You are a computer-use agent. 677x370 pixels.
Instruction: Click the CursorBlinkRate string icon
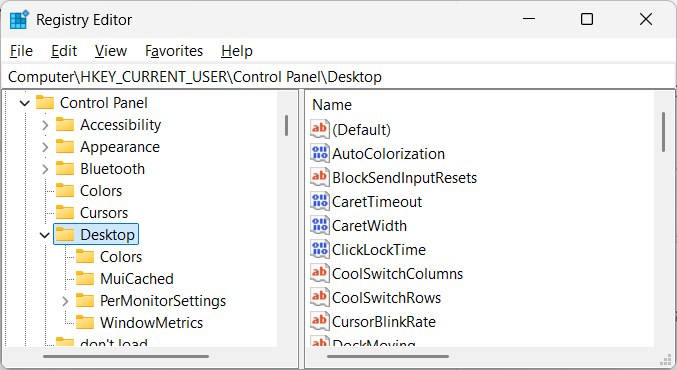(x=320, y=321)
